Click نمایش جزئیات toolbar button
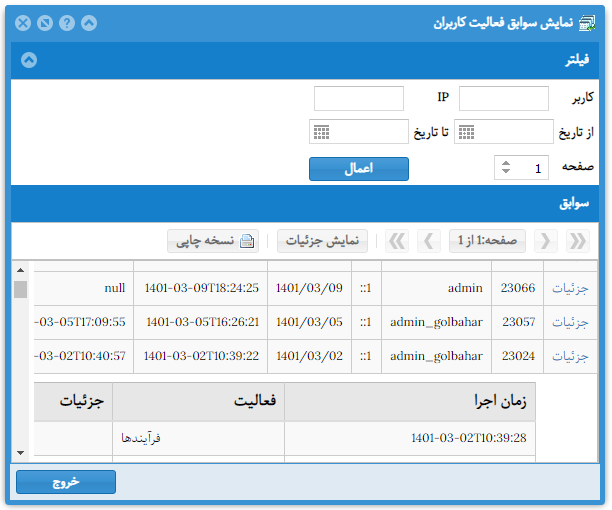The image size is (612, 510). pyautogui.click(x=322, y=241)
